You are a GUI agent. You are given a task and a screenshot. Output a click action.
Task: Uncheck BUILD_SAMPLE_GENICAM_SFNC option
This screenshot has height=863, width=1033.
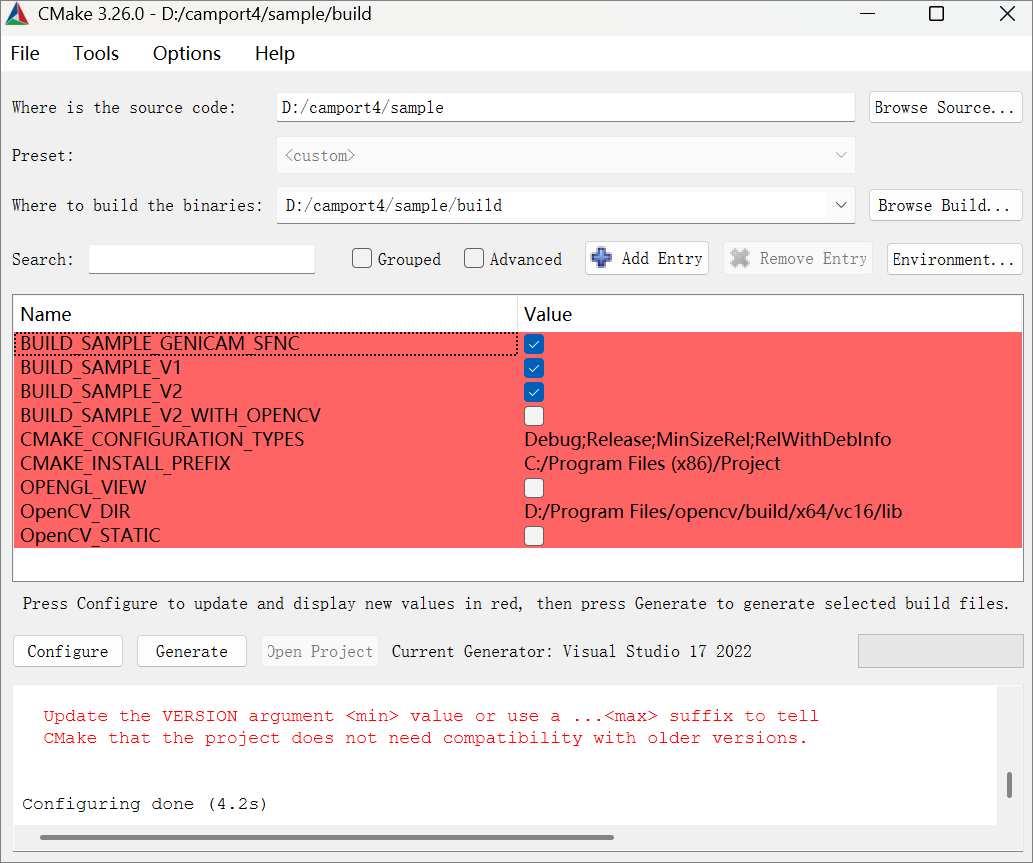pos(534,344)
